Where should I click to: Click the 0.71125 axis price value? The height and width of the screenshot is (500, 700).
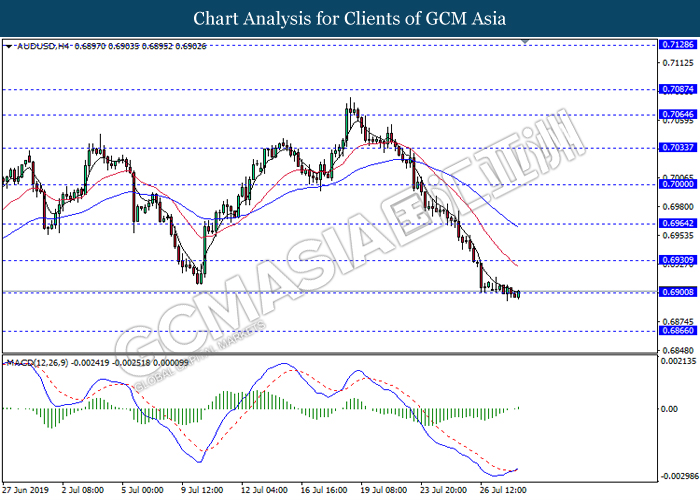click(678, 63)
